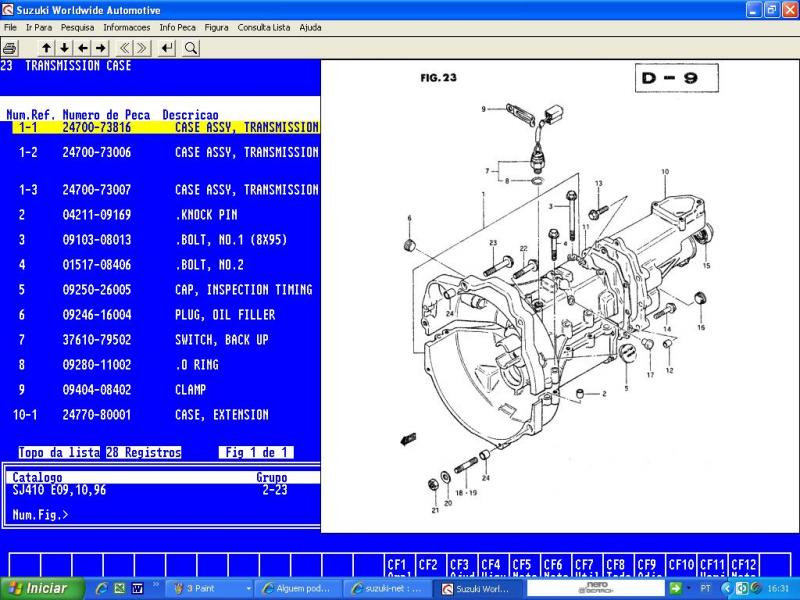
Task: Select part row 1-3 24700-73007
Action: pyautogui.click(x=166, y=190)
